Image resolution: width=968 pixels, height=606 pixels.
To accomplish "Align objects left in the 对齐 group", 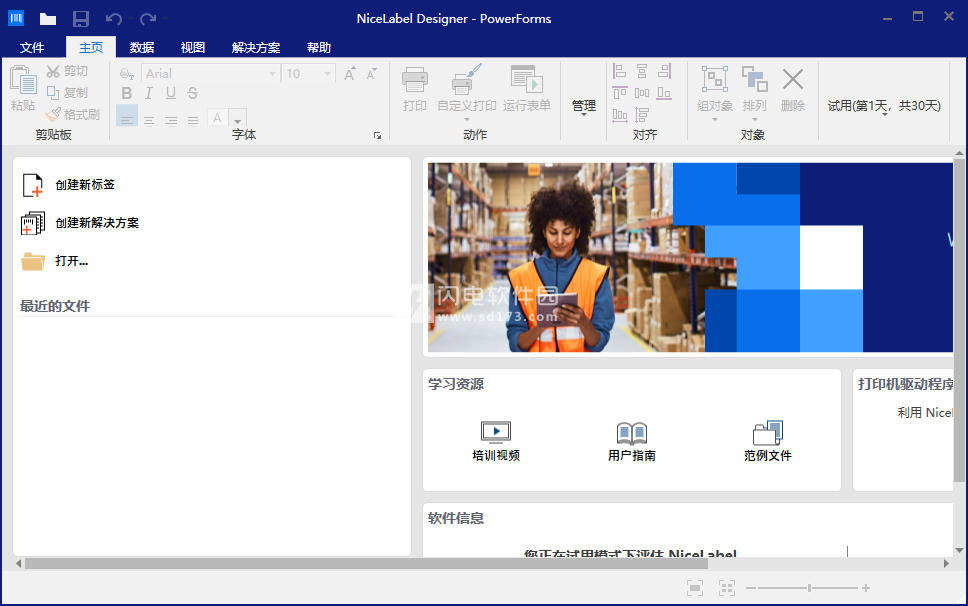I will 620,72.
